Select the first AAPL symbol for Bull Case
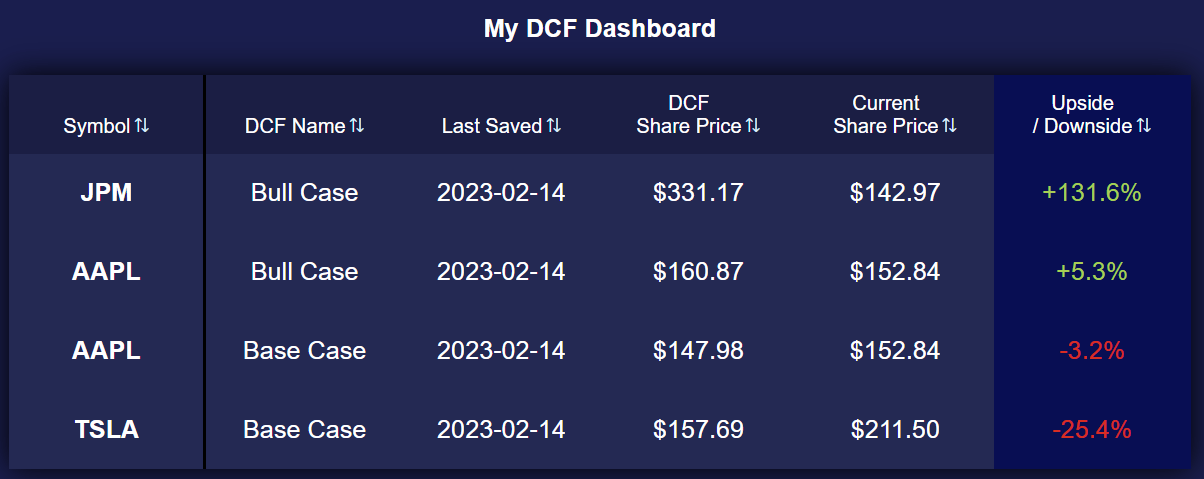1204x479 pixels. pyautogui.click(x=106, y=272)
